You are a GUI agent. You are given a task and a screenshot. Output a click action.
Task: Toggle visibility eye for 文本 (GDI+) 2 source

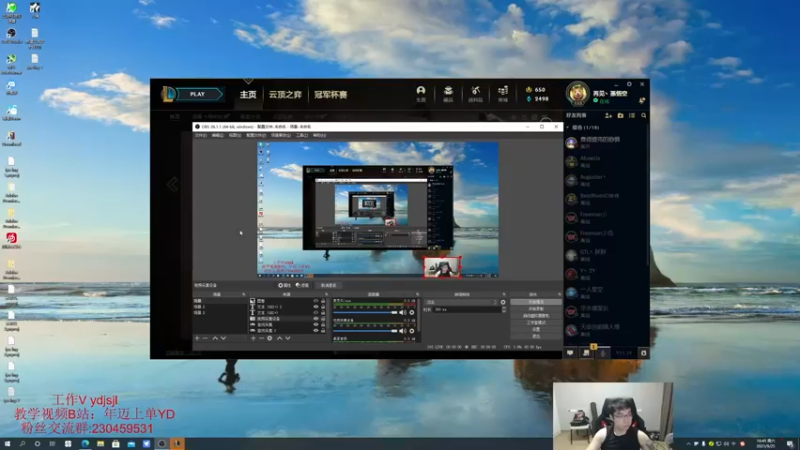[x=316, y=307]
